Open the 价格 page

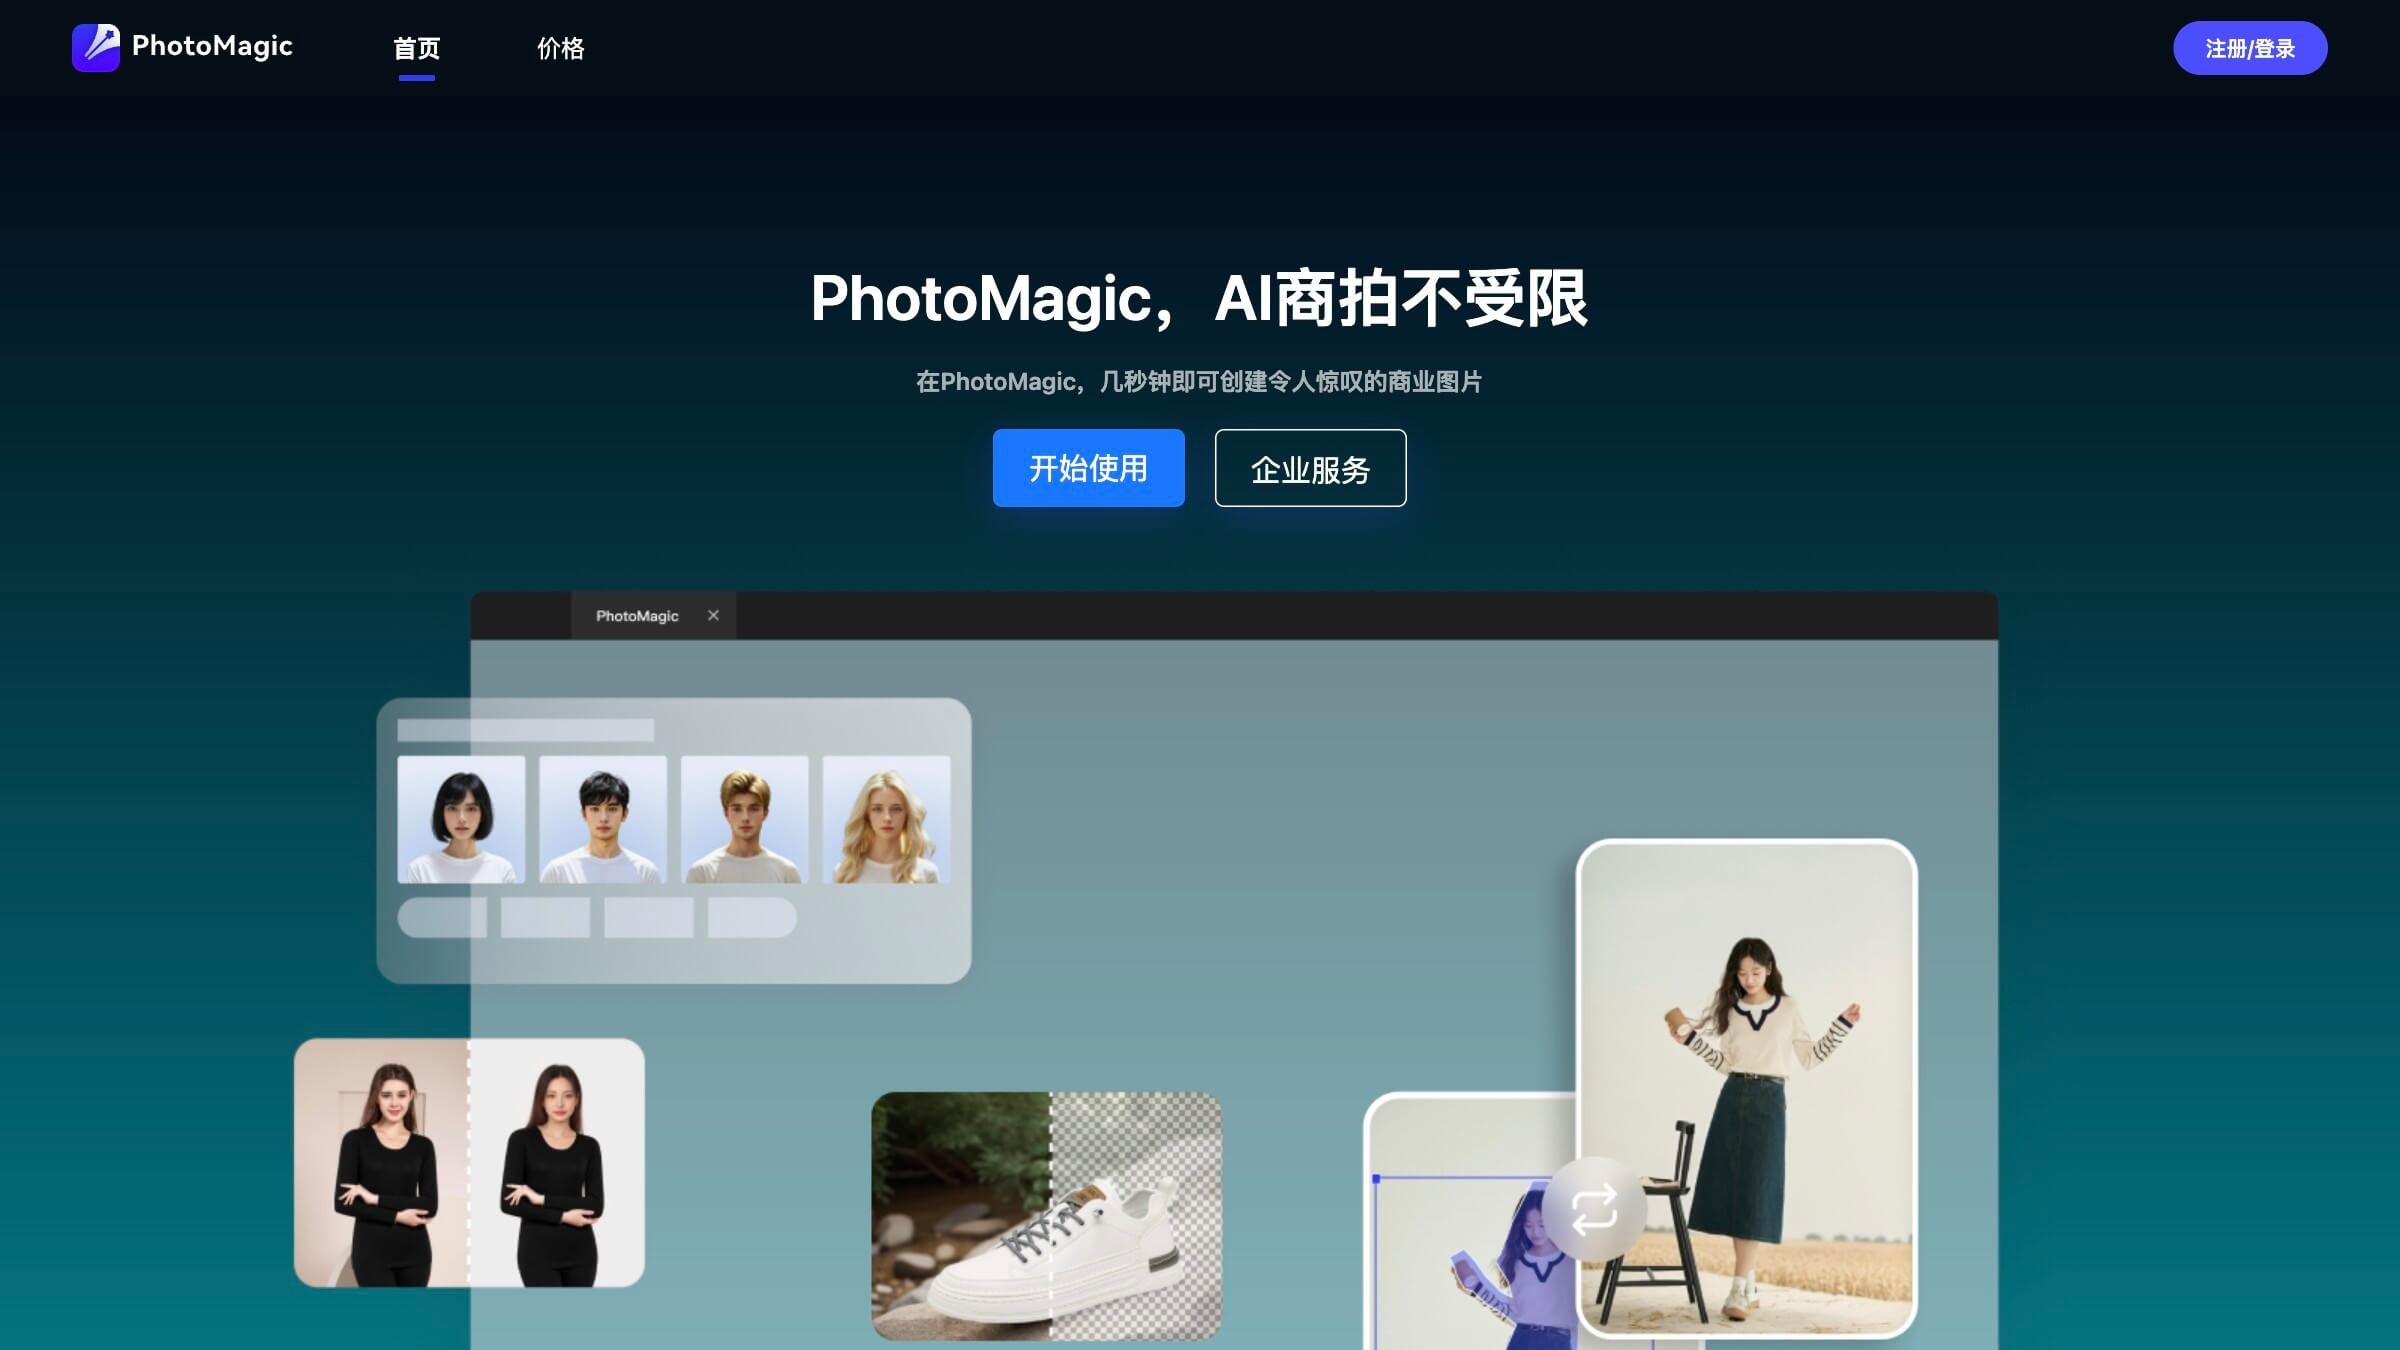[x=560, y=48]
